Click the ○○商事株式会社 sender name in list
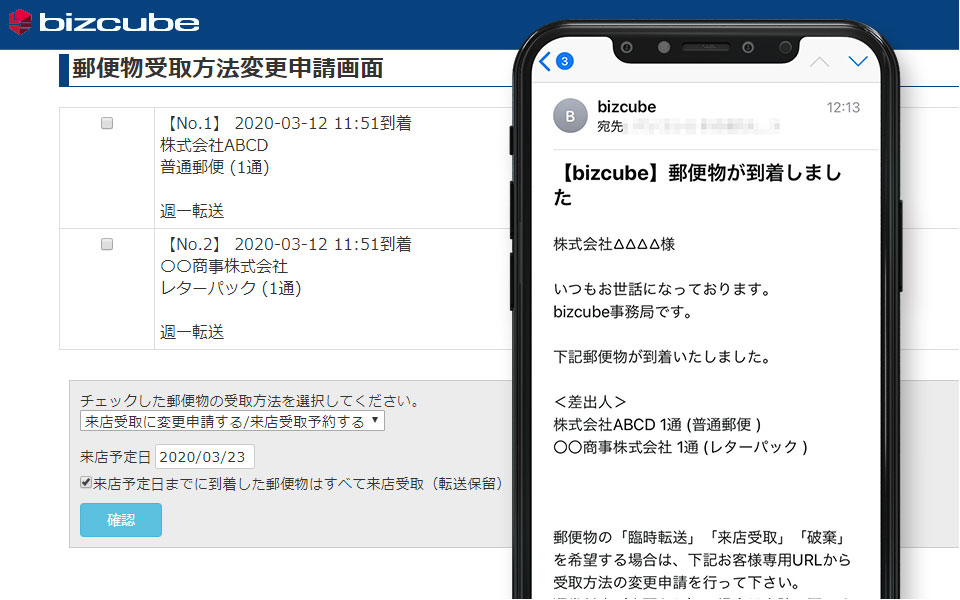Viewport: 960px width, 600px height. (224, 266)
